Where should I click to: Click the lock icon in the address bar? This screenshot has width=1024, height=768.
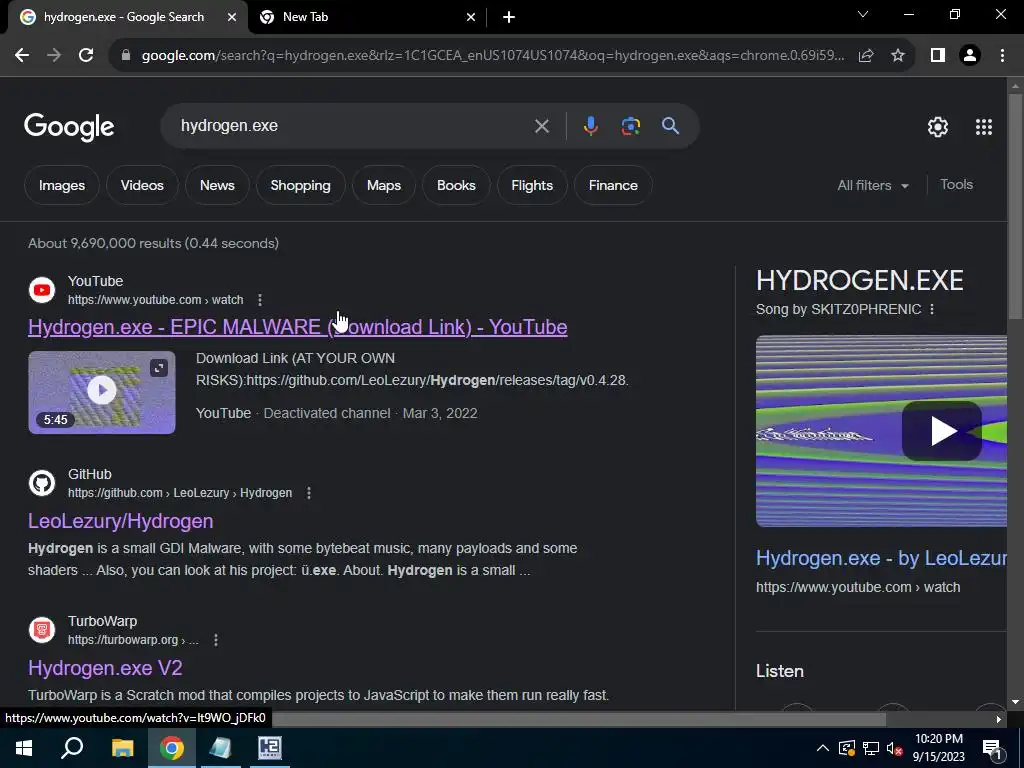126,56
